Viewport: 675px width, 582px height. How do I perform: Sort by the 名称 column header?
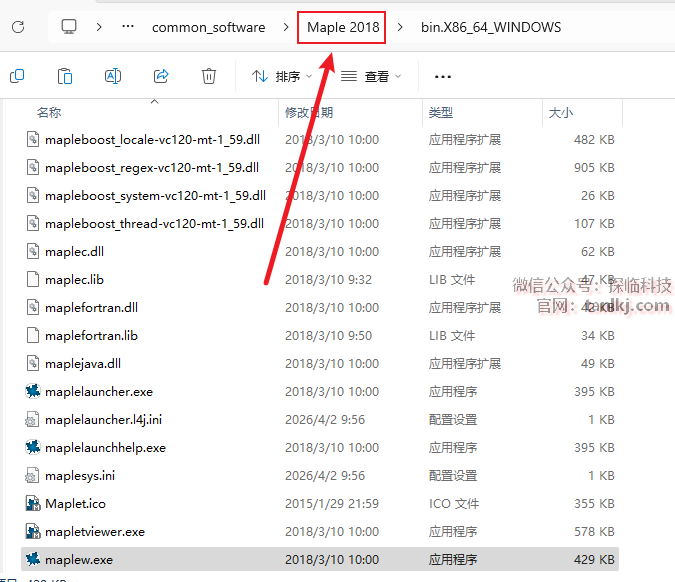tap(49, 113)
